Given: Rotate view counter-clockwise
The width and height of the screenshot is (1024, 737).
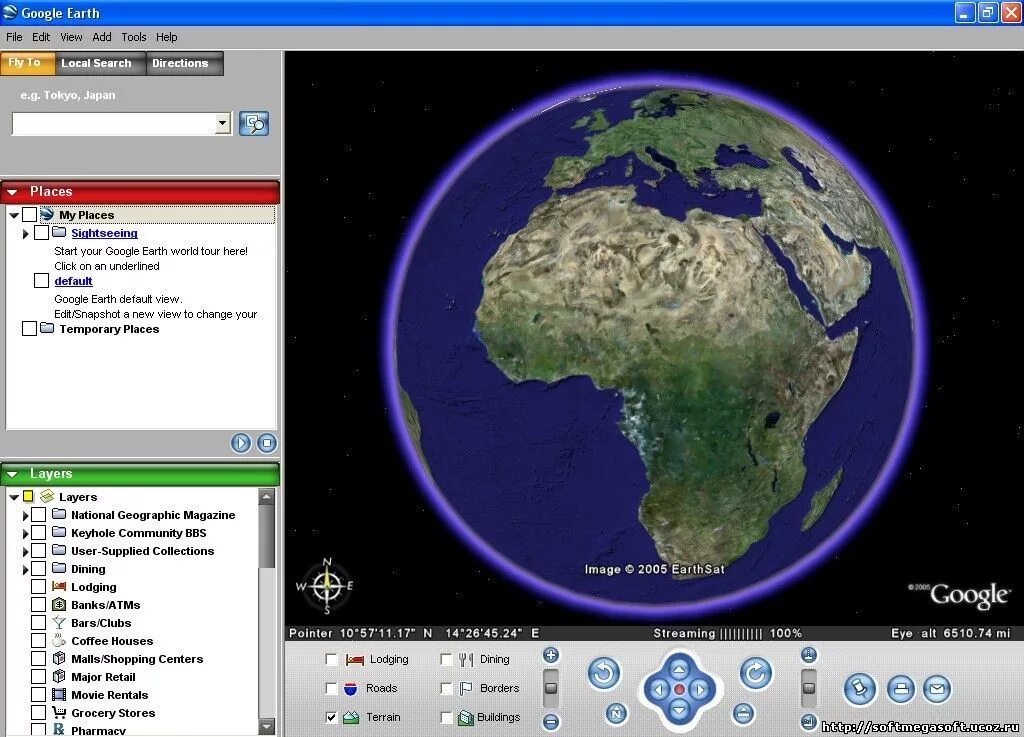Looking at the screenshot, I should click(x=604, y=673).
